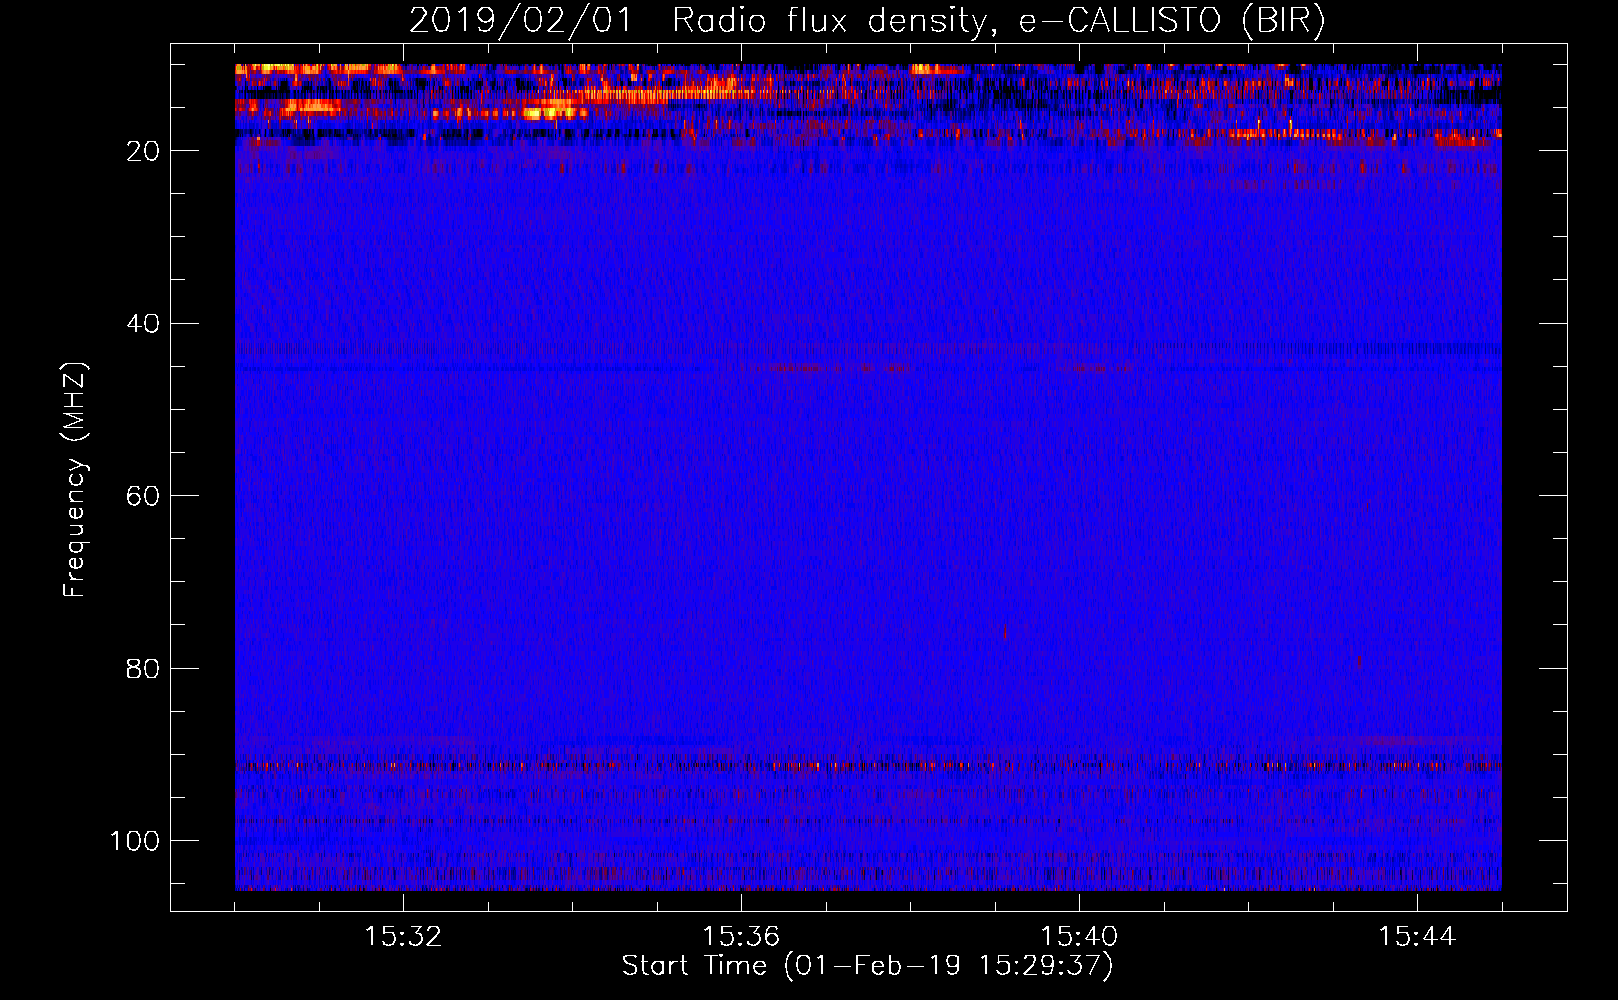Click the '15:40' time tick label
The width and height of the screenshot is (1618, 1000).
[x=1079, y=937]
